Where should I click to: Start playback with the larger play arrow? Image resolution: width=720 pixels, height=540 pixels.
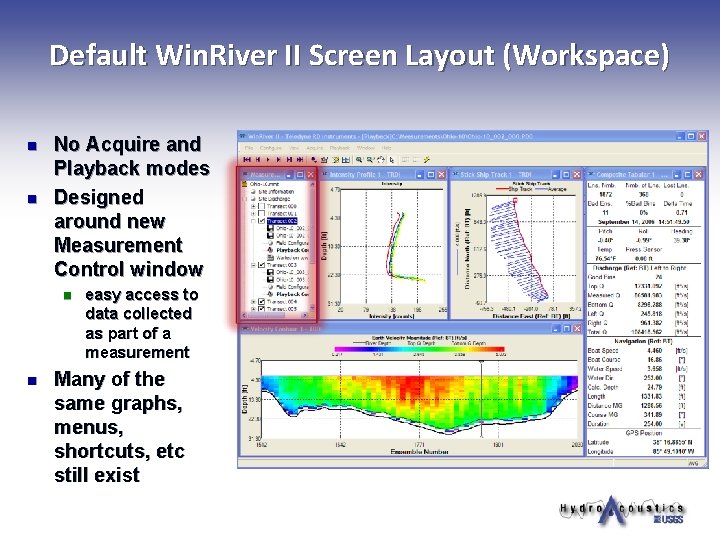[x=279, y=159]
